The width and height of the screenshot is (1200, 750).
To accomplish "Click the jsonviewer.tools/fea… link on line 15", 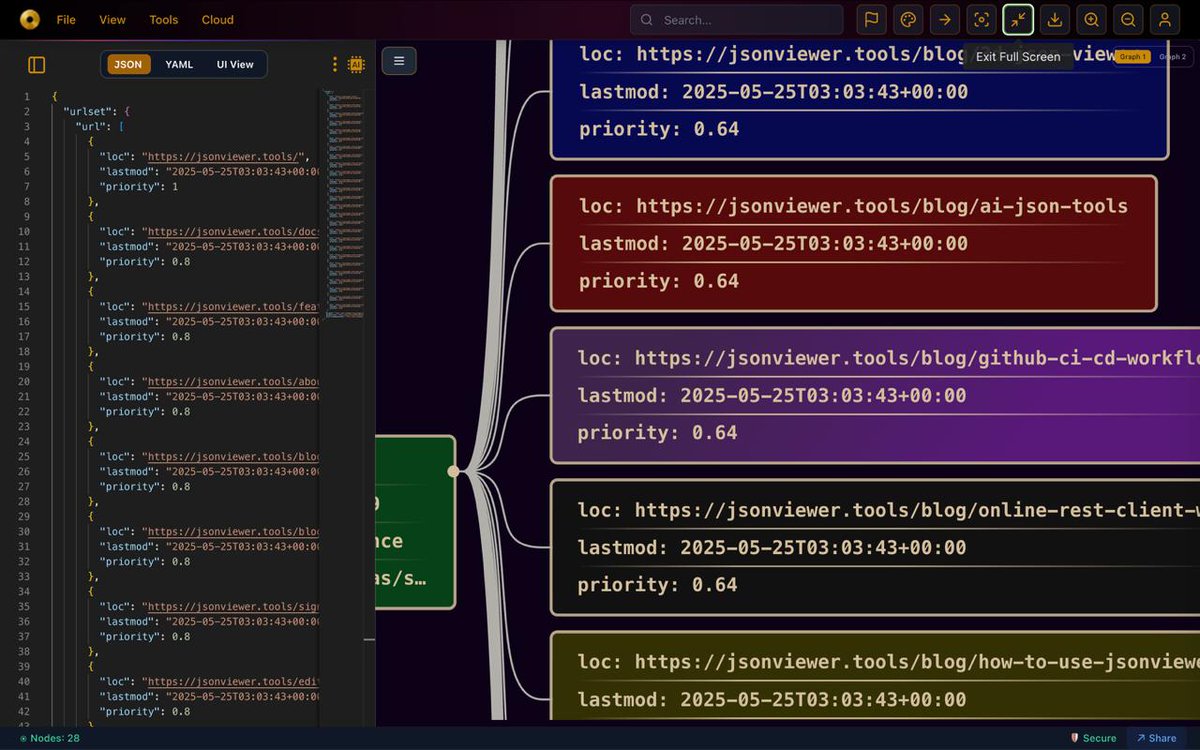I will (x=233, y=307).
